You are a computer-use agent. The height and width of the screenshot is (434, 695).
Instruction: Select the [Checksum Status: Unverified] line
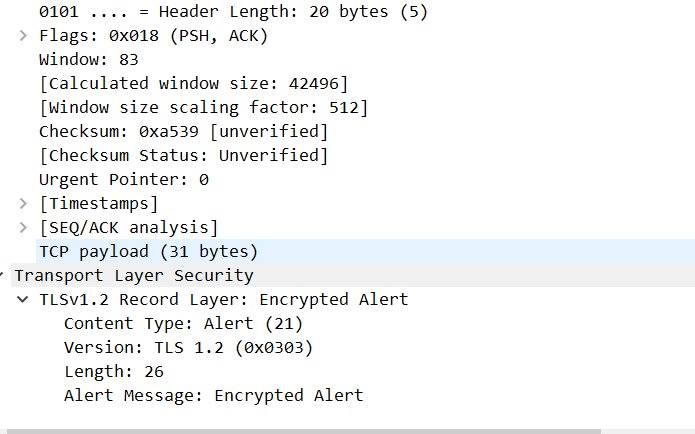click(184, 155)
